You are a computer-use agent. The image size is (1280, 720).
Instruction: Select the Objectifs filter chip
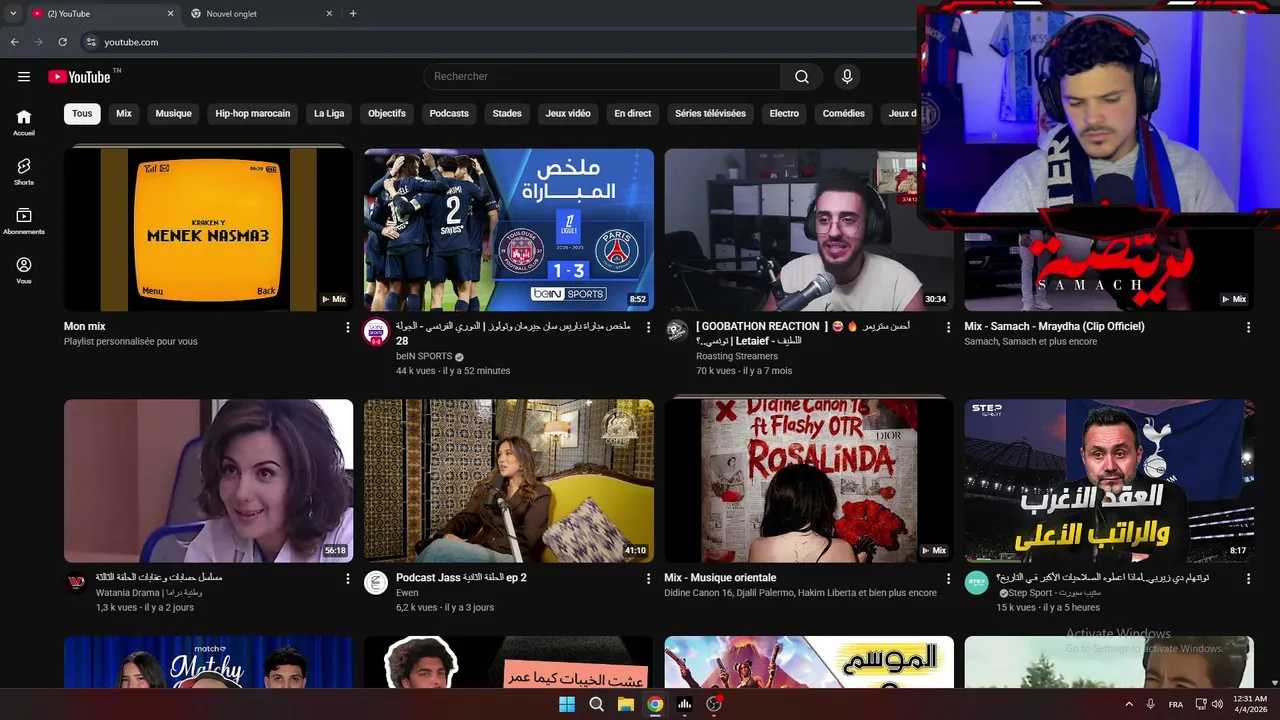tap(387, 114)
